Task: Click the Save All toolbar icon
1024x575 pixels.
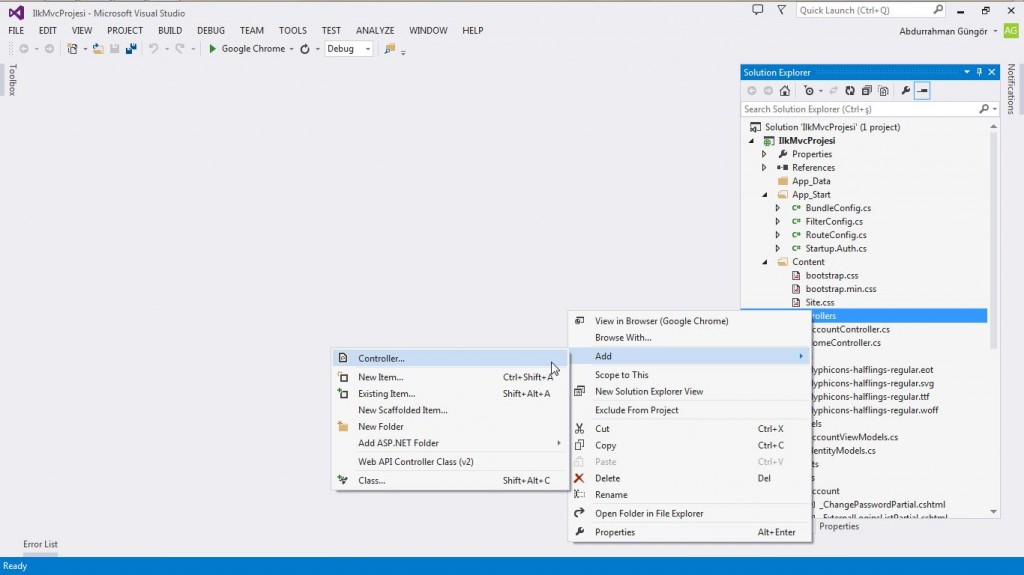Action: click(x=130, y=49)
